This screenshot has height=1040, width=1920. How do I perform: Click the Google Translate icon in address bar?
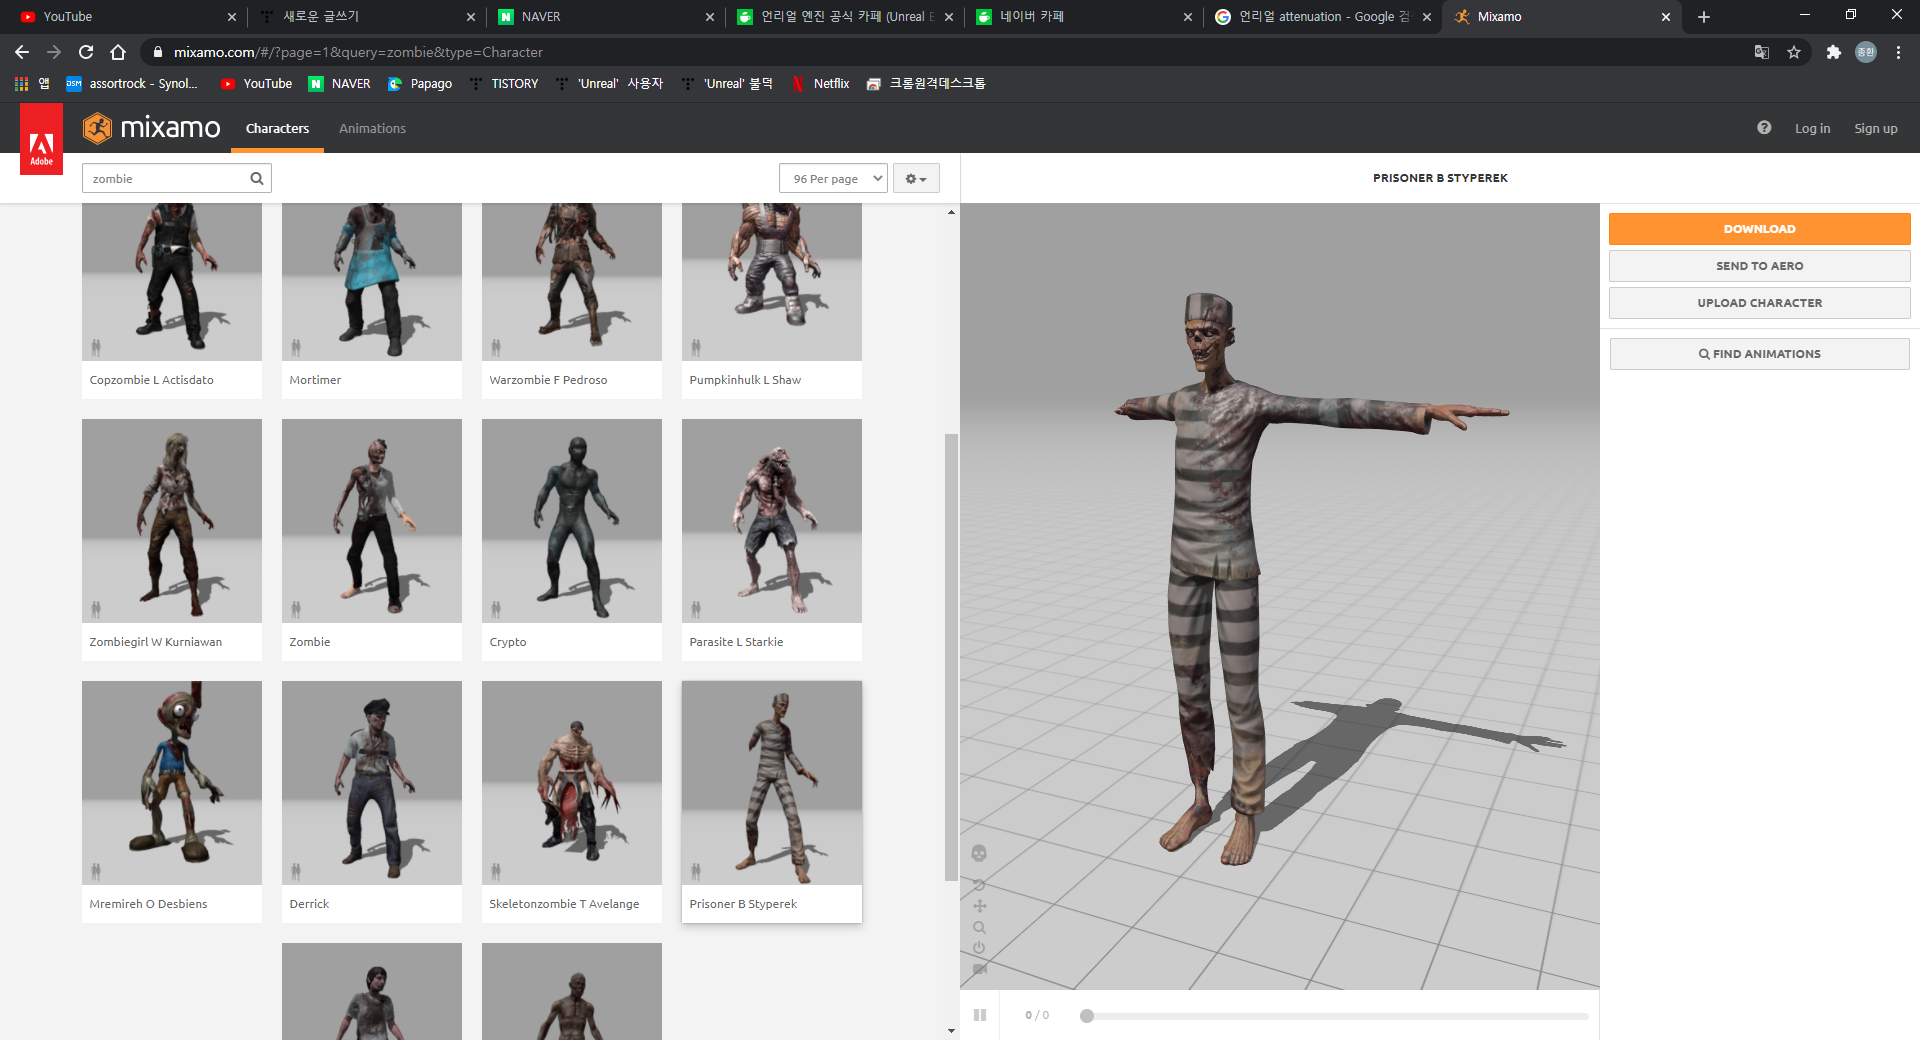[x=1762, y=52]
